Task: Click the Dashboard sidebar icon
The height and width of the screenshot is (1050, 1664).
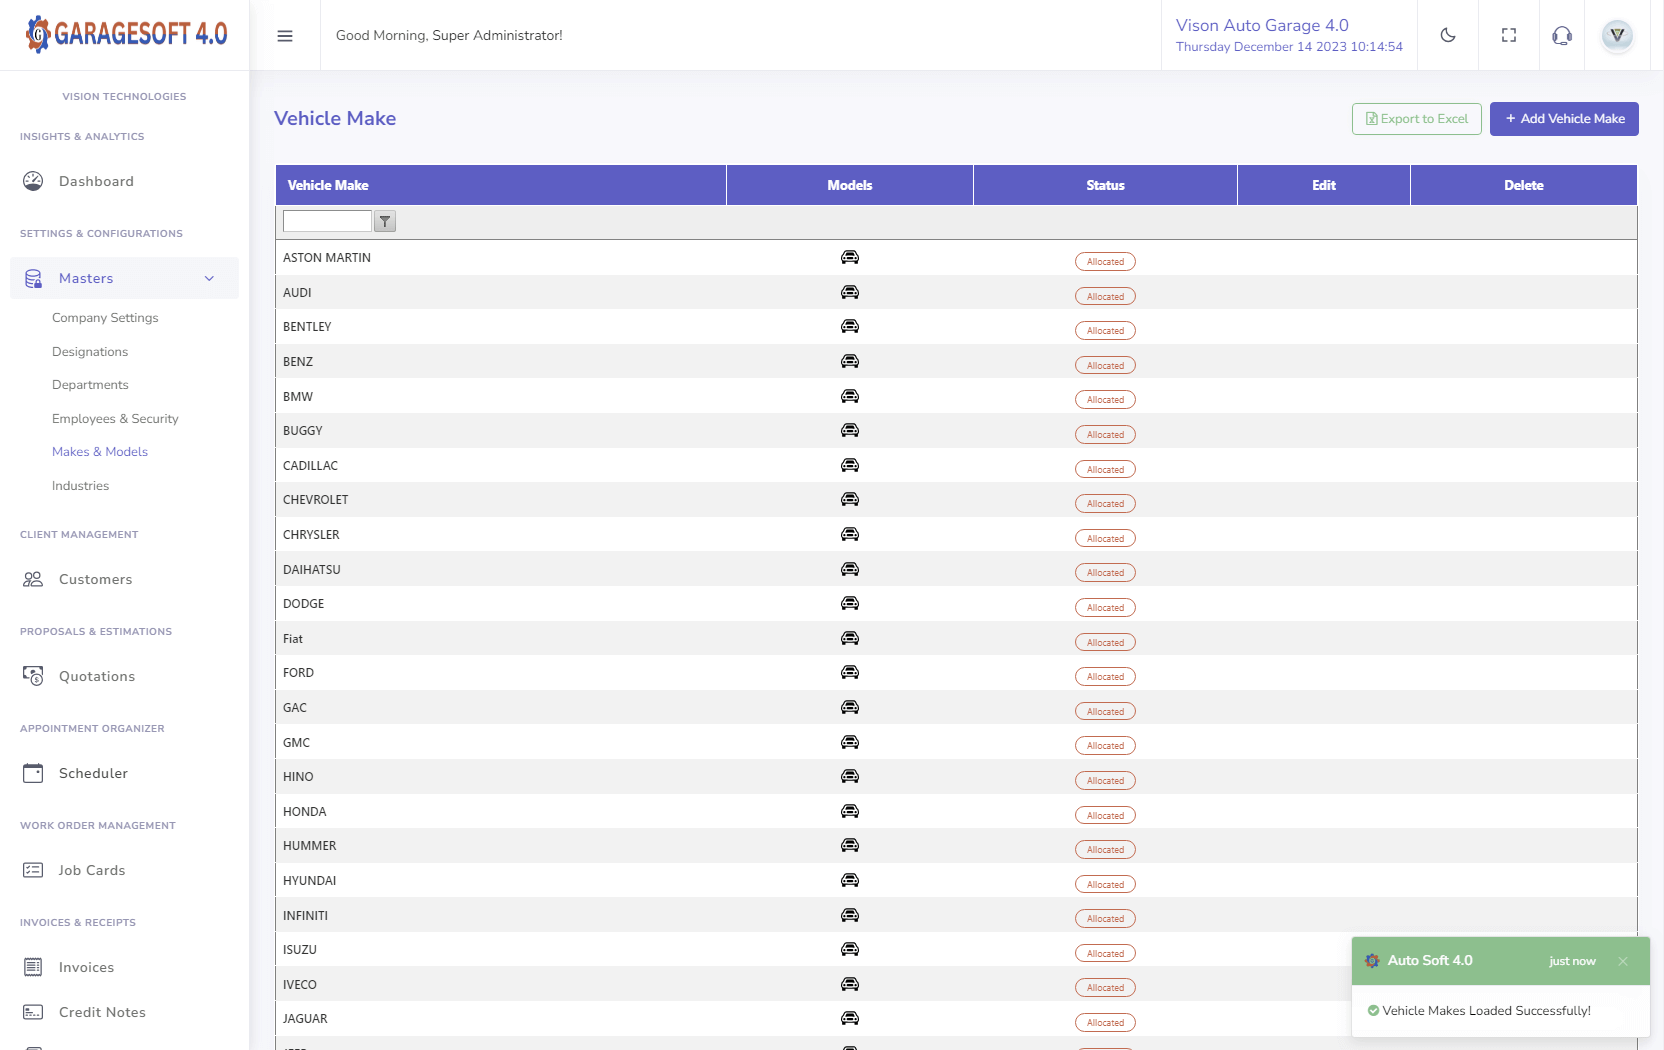Action: [x=33, y=181]
